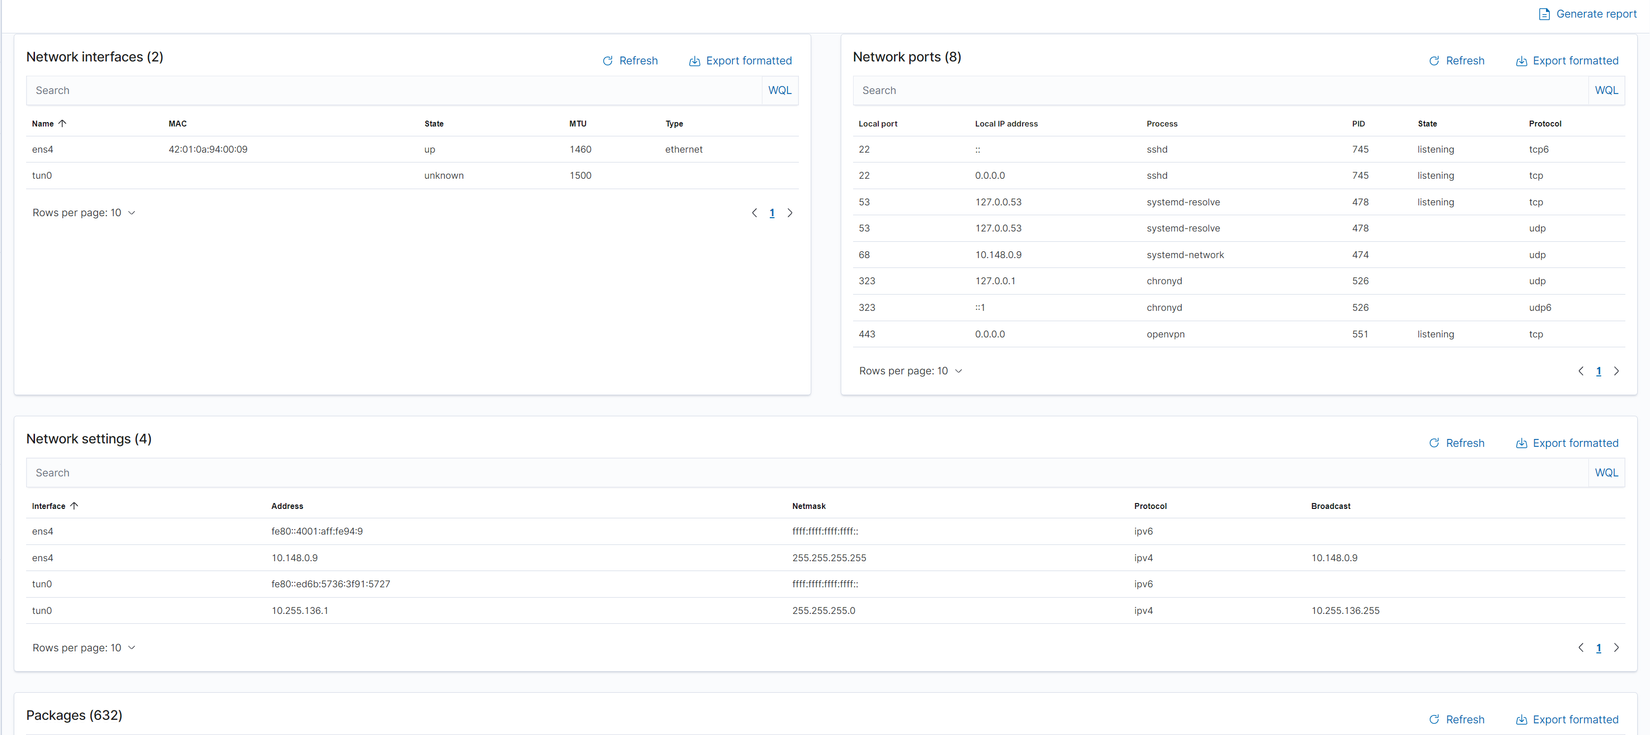The image size is (1650, 735).
Task: Select page 1 in Network settings pagination
Action: point(1599,648)
